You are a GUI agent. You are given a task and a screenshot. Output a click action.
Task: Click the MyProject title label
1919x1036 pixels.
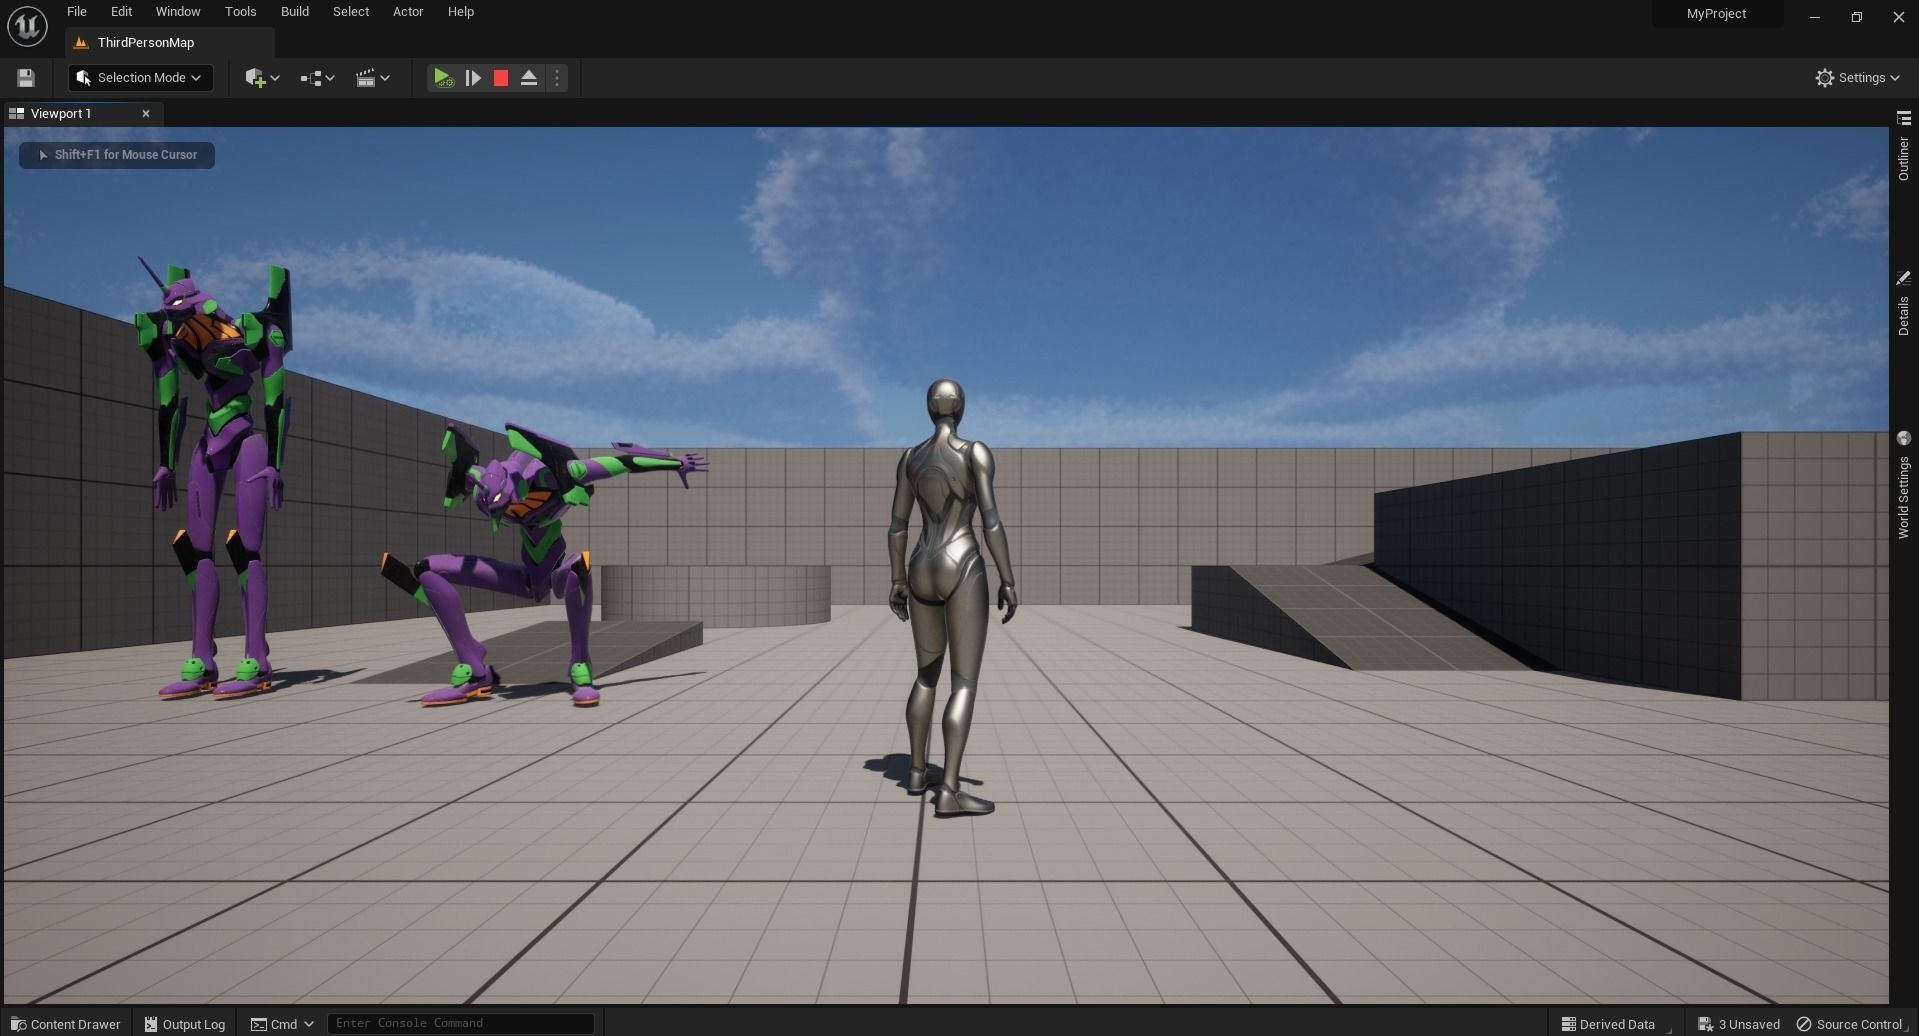tap(1716, 14)
